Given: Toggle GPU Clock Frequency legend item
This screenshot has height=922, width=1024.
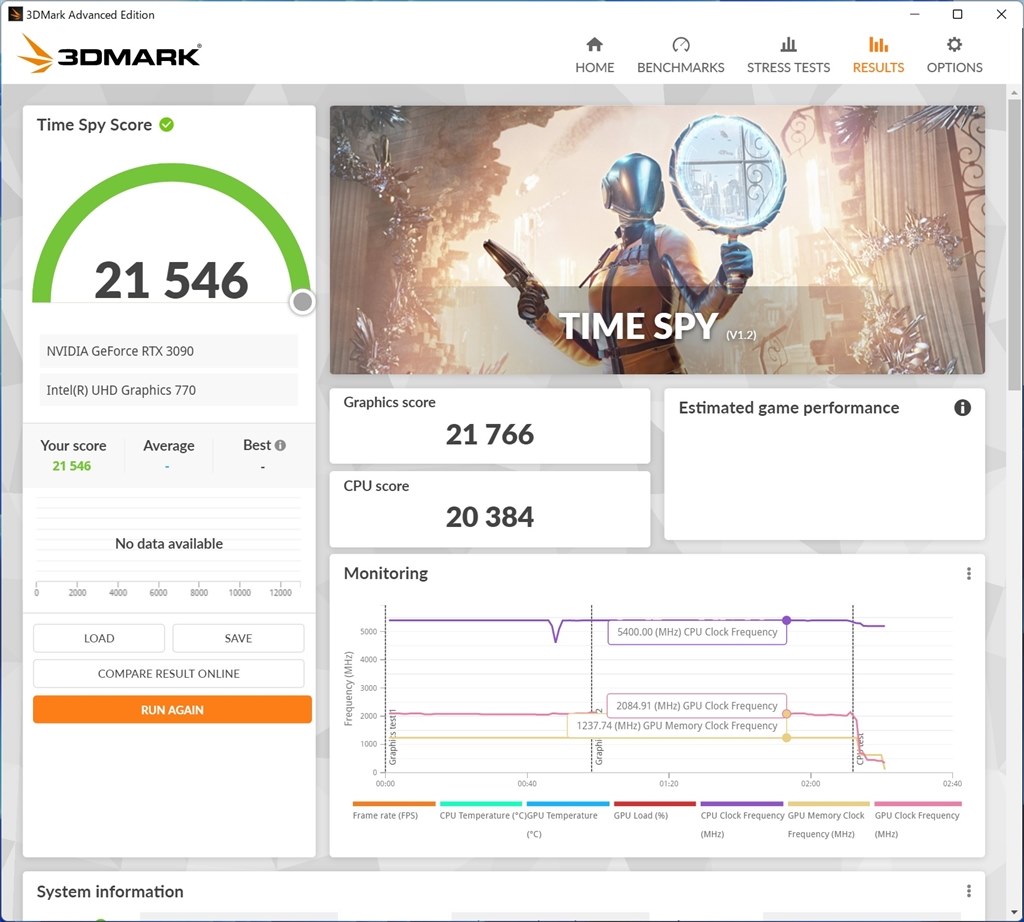Looking at the screenshot, I should point(918,819).
